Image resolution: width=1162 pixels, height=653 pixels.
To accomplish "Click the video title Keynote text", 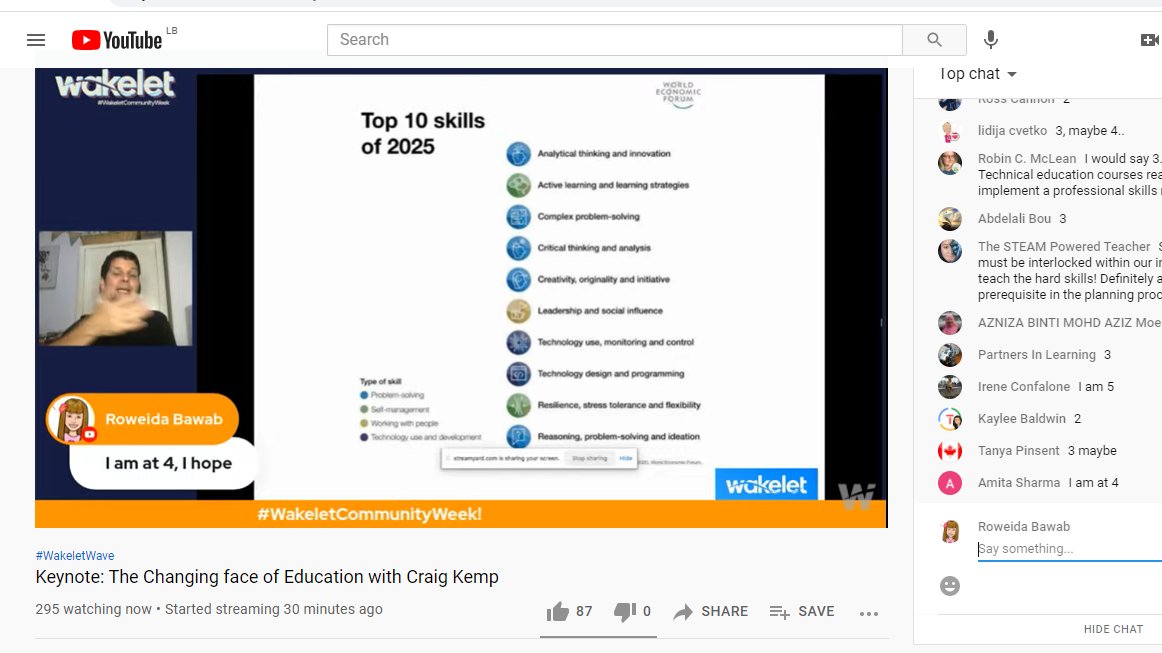I will [267, 577].
